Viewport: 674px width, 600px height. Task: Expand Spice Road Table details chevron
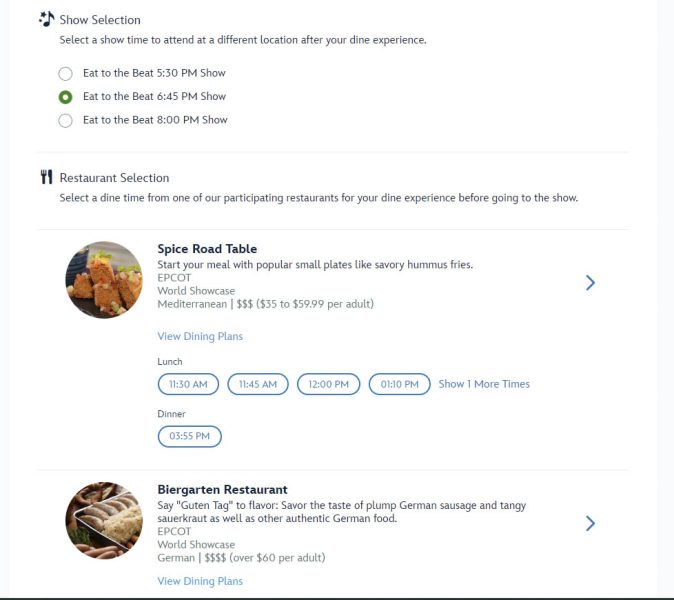click(x=590, y=283)
